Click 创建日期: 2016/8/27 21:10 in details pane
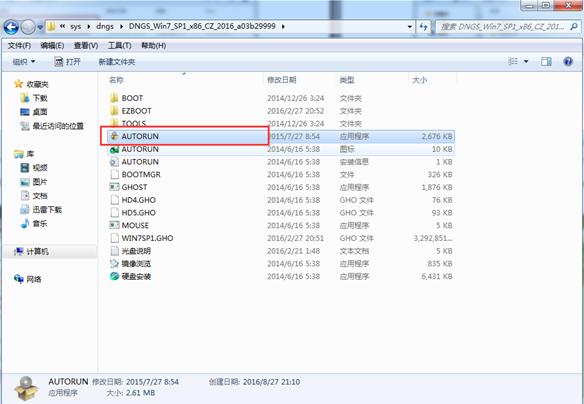The height and width of the screenshot is (404, 584). pos(254,382)
